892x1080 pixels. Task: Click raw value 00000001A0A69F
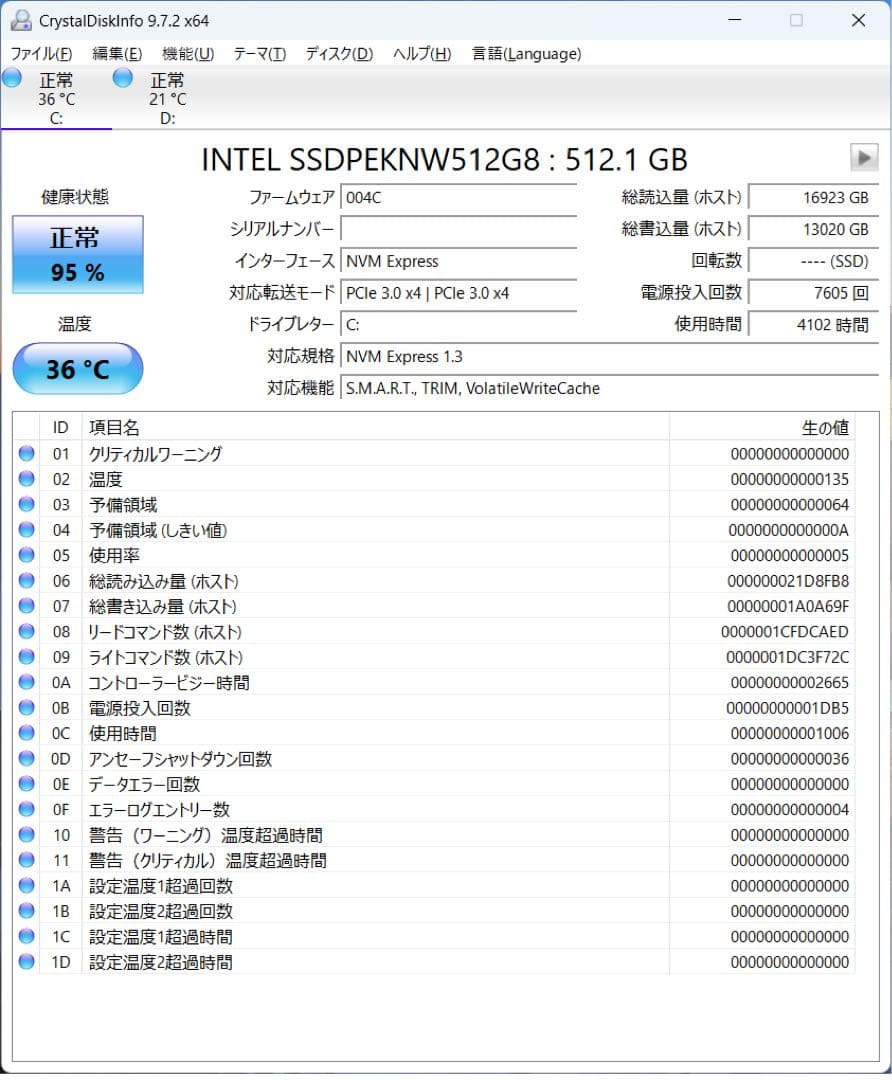tap(788, 606)
